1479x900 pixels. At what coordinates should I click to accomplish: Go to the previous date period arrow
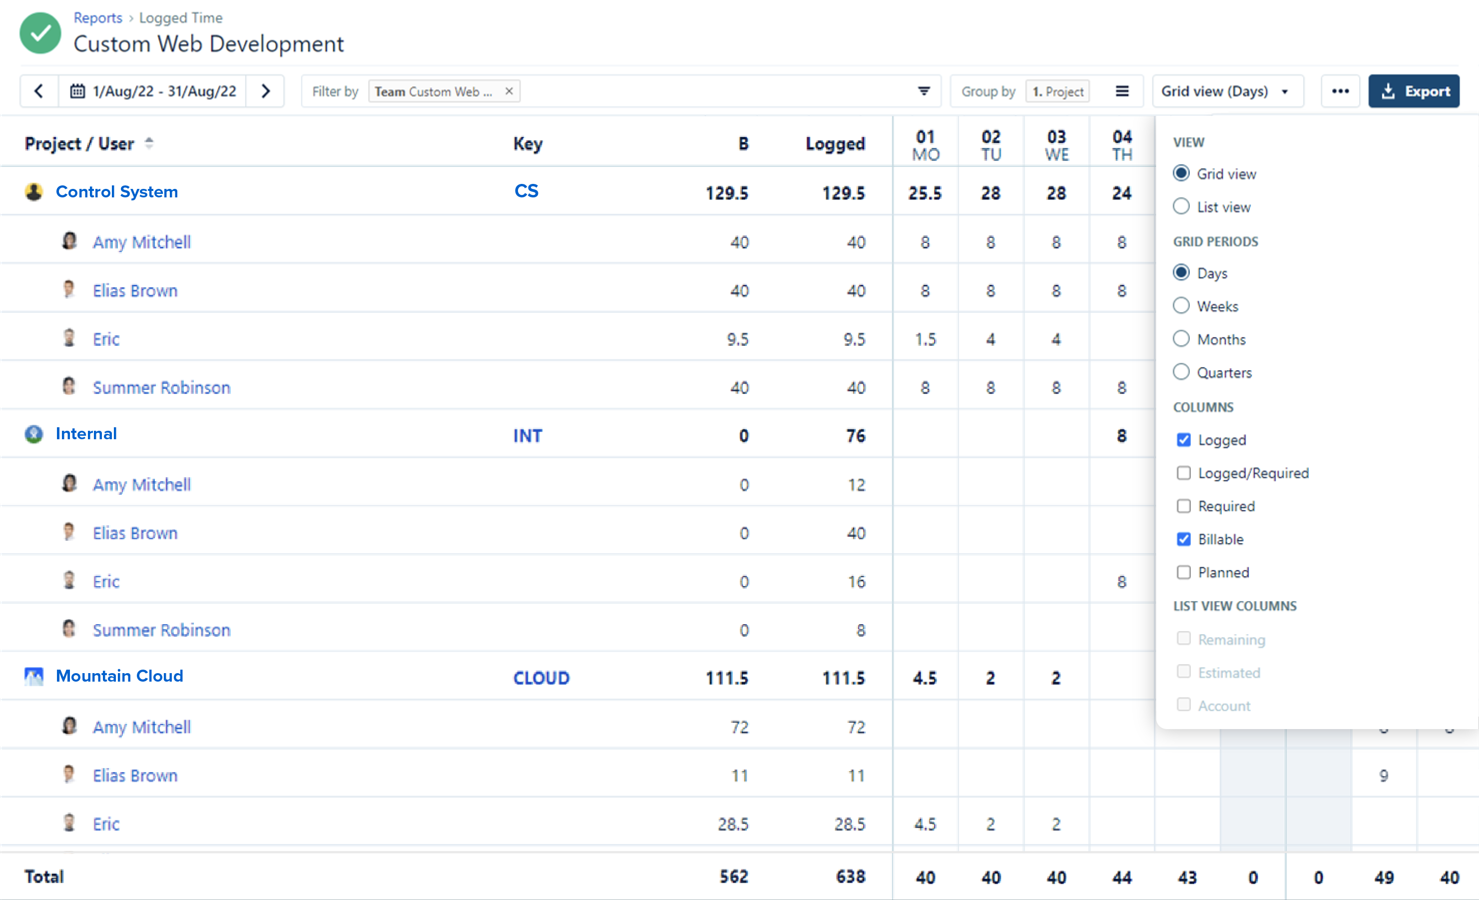tap(39, 91)
